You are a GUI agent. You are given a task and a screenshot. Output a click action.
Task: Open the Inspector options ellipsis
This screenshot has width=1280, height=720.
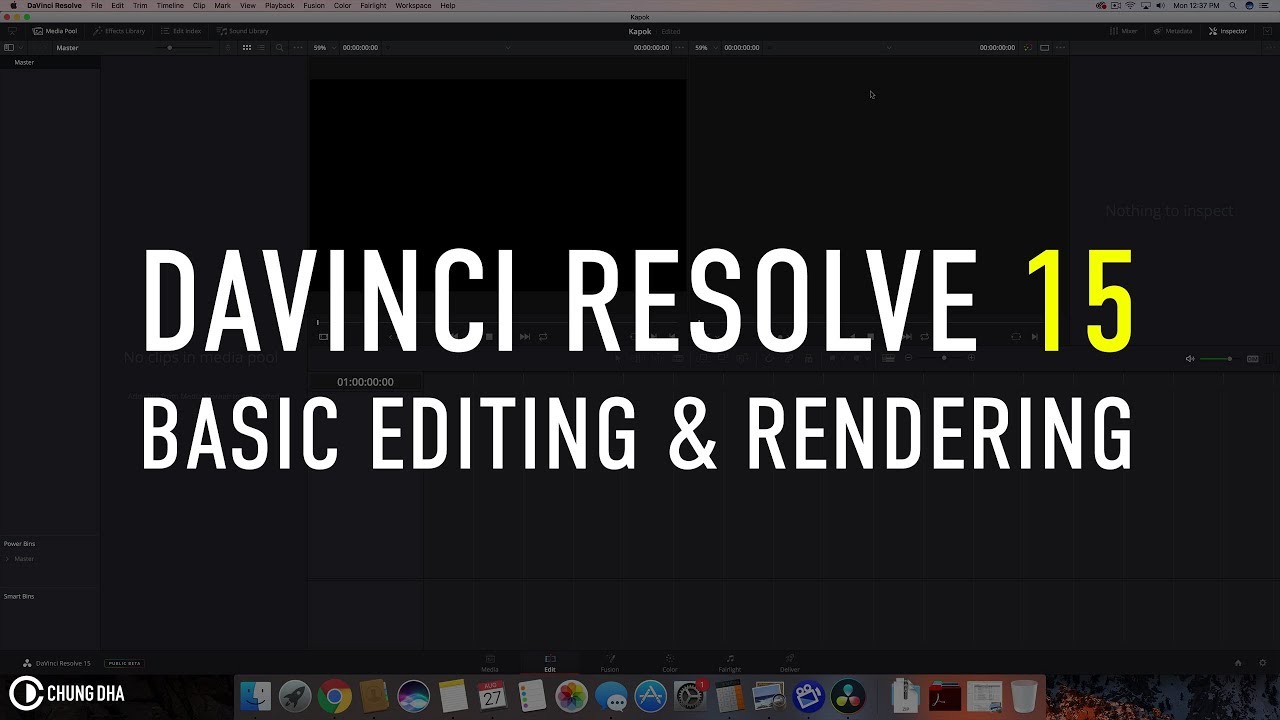coord(1269,48)
